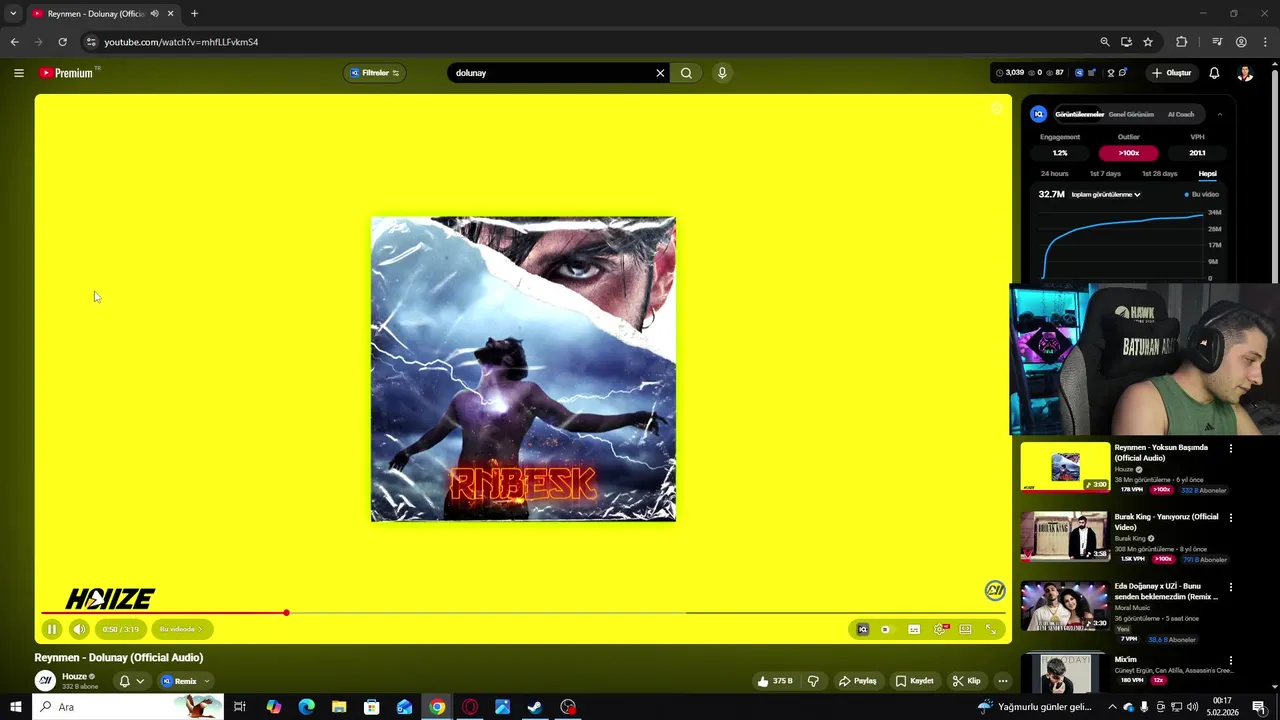Click the subscription notification bell
1280x720 pixels.
point(124,681)
